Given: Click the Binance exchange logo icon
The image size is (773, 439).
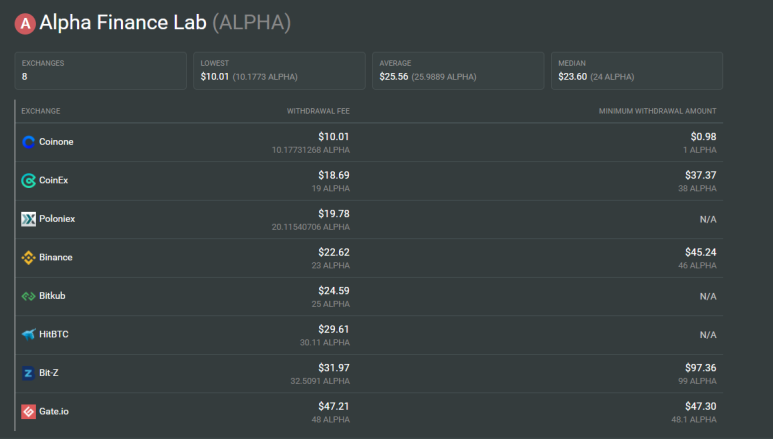Looking at the screenshot, I should 29,257.
